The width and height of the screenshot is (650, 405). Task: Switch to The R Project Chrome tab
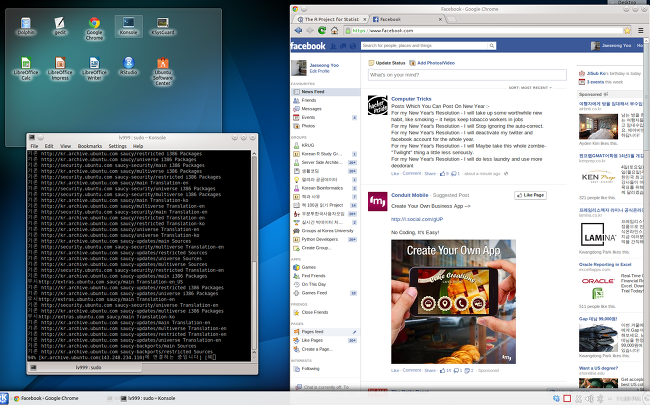[331, 19]
